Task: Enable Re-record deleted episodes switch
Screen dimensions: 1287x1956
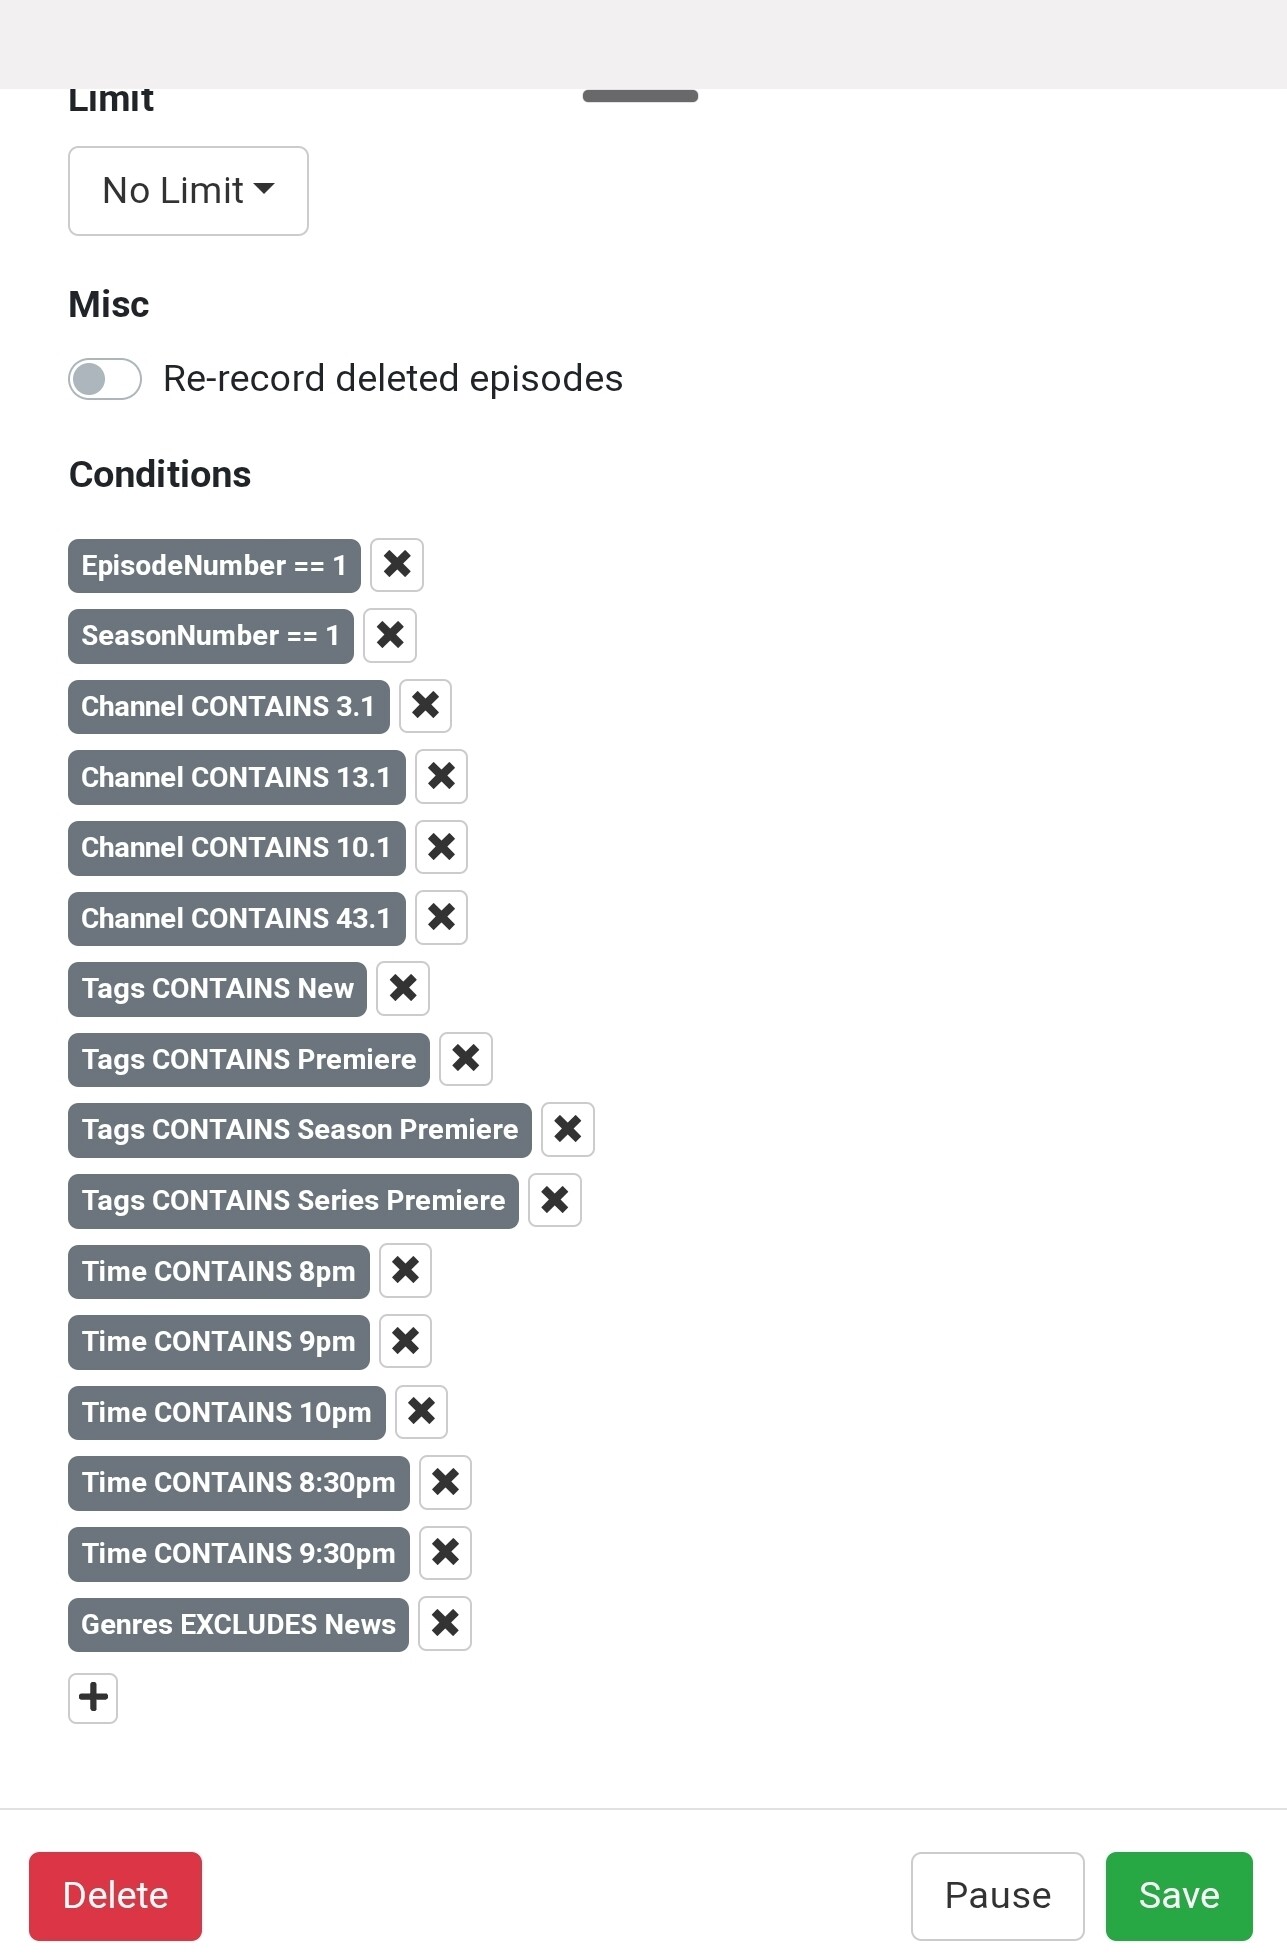Action: click(x=105, y=379)
